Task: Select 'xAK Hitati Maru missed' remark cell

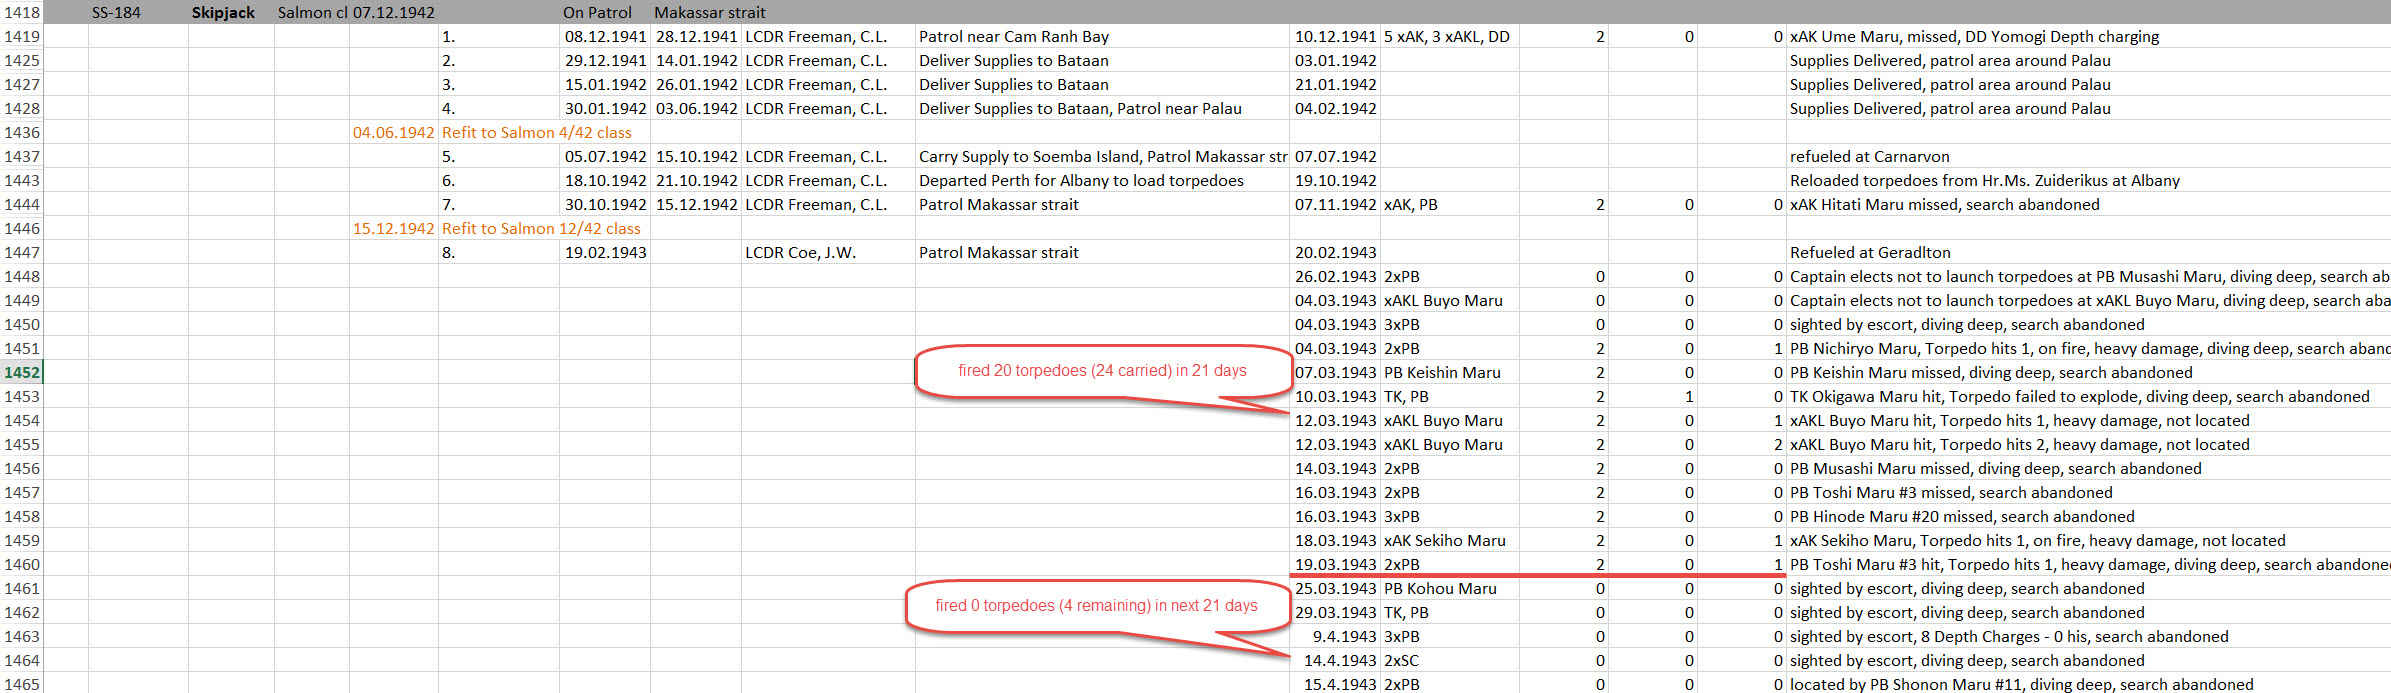Action: pos(1945,204)
